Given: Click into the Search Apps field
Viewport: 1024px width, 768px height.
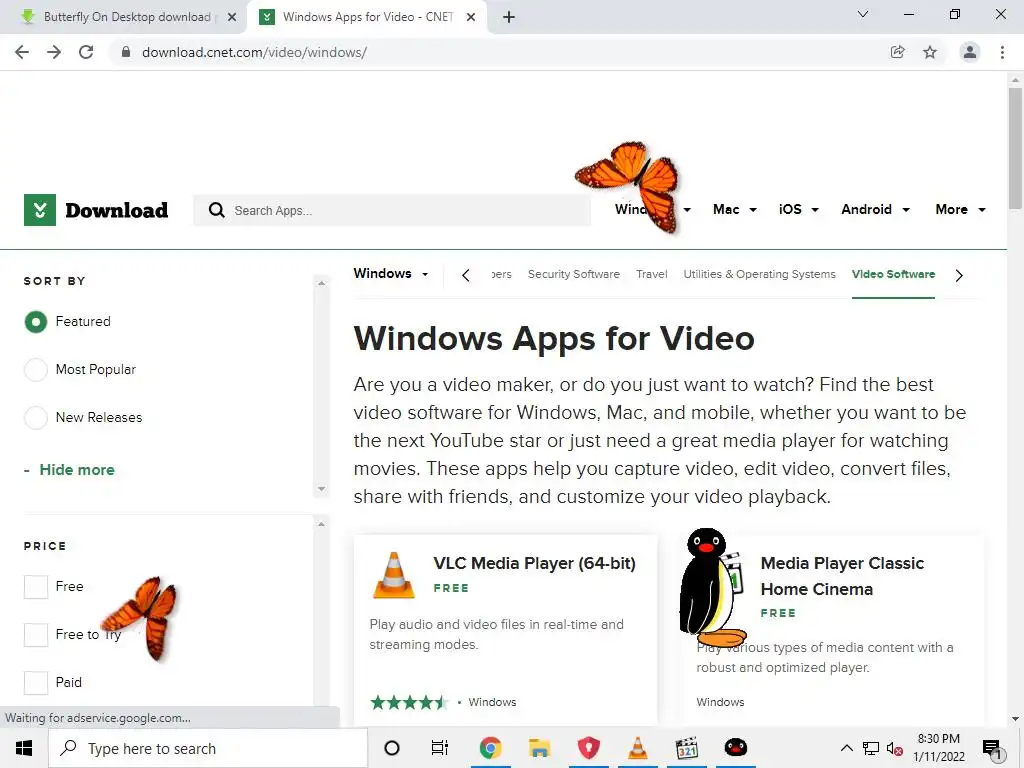Looking at the screenshot, I should coord(392,210).
